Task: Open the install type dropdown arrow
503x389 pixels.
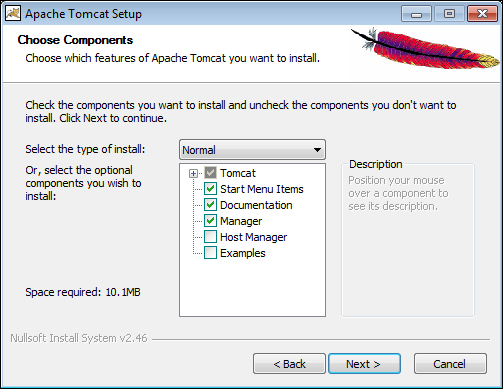Action: click(317, 150)
